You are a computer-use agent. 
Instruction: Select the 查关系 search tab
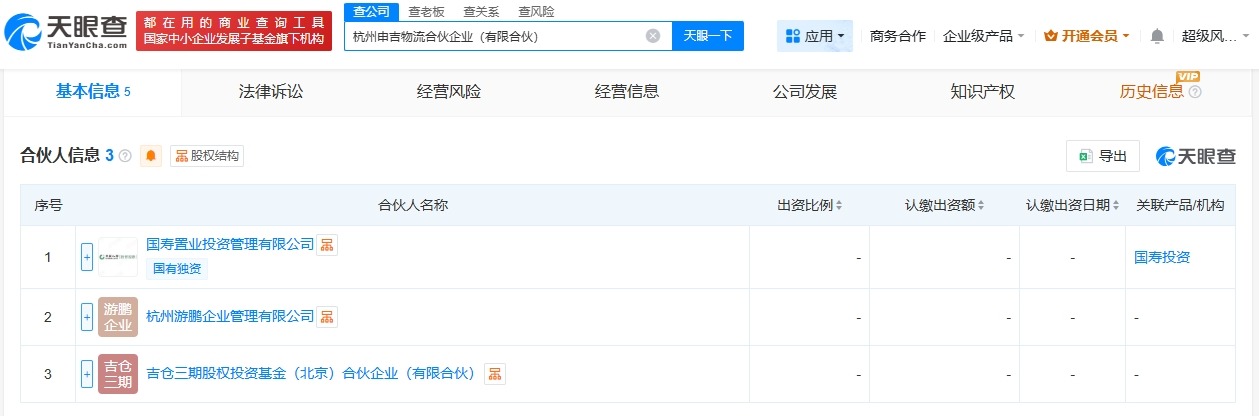[x=481, y=12]
